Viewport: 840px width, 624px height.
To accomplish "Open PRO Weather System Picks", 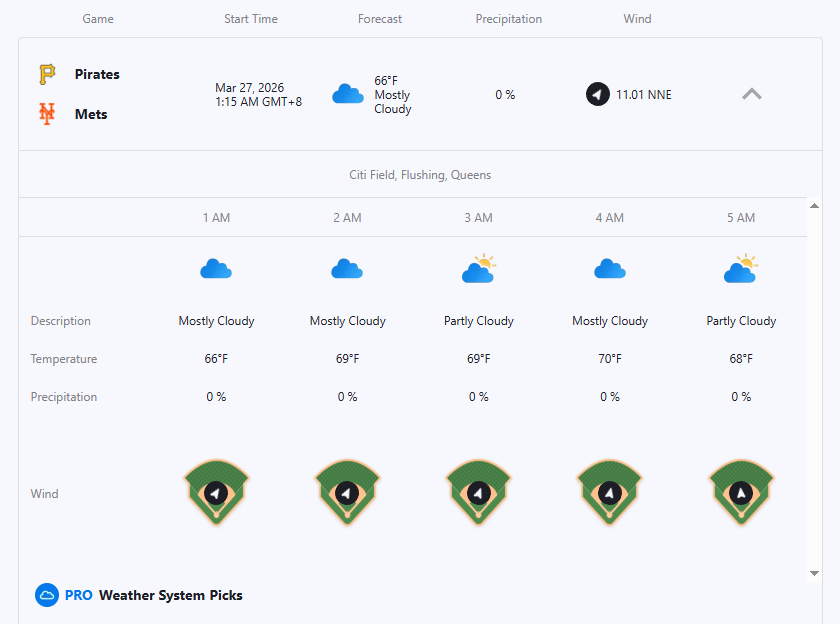I will 170,595.
